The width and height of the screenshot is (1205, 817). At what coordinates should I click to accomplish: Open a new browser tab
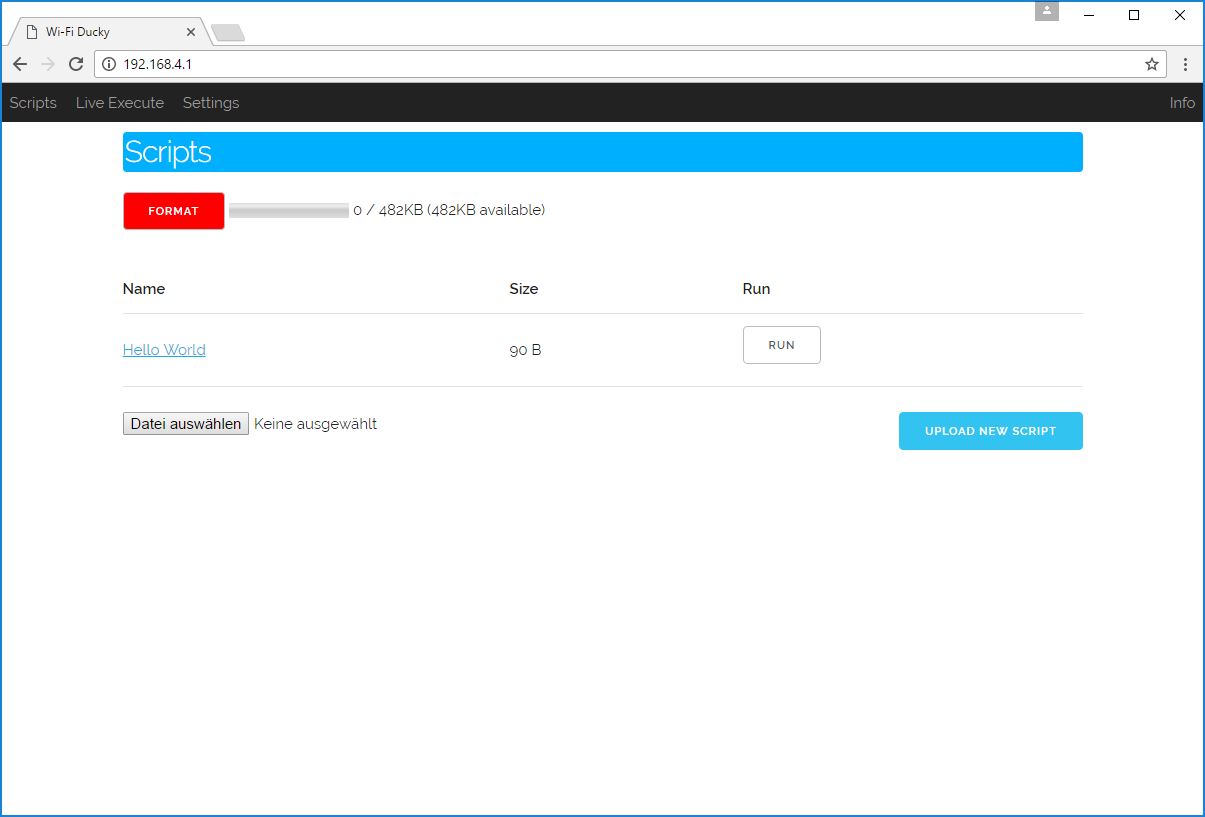(x=228, y=33)
